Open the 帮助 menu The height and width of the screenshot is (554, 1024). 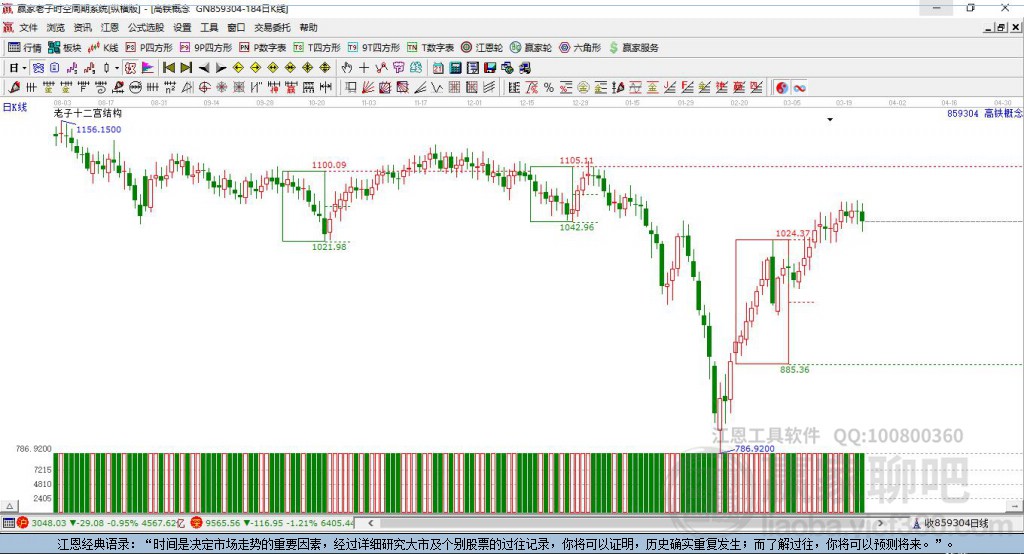(x=308, y=27)
